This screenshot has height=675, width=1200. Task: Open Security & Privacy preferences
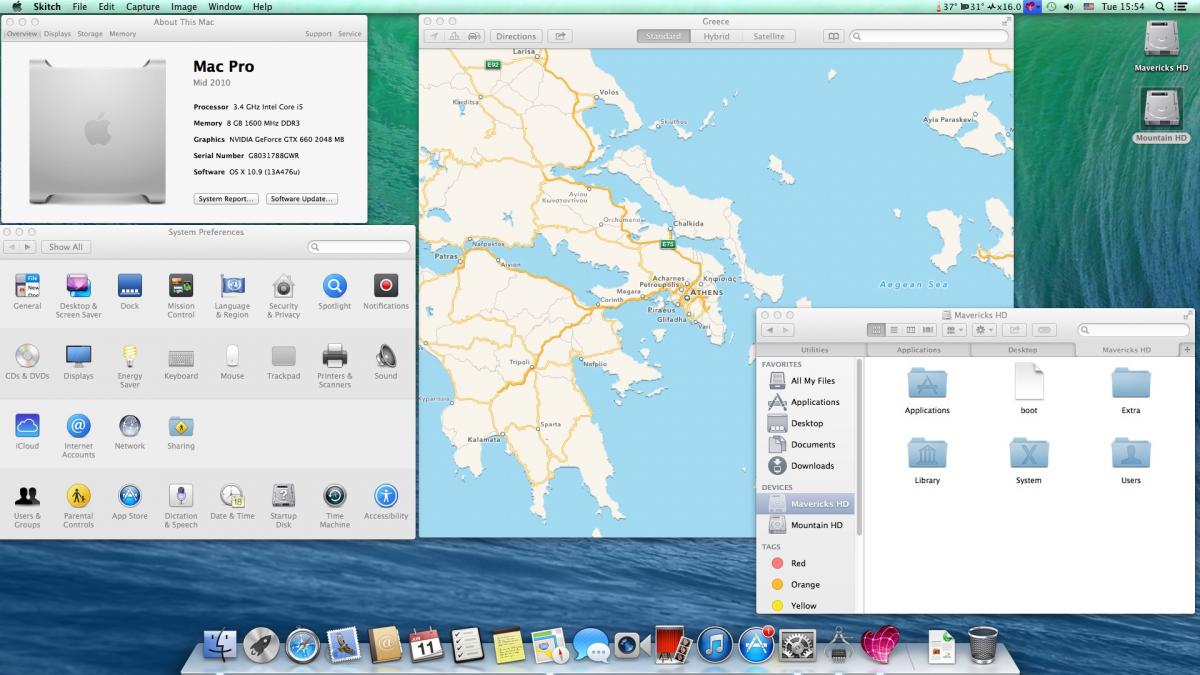(284, 295)
